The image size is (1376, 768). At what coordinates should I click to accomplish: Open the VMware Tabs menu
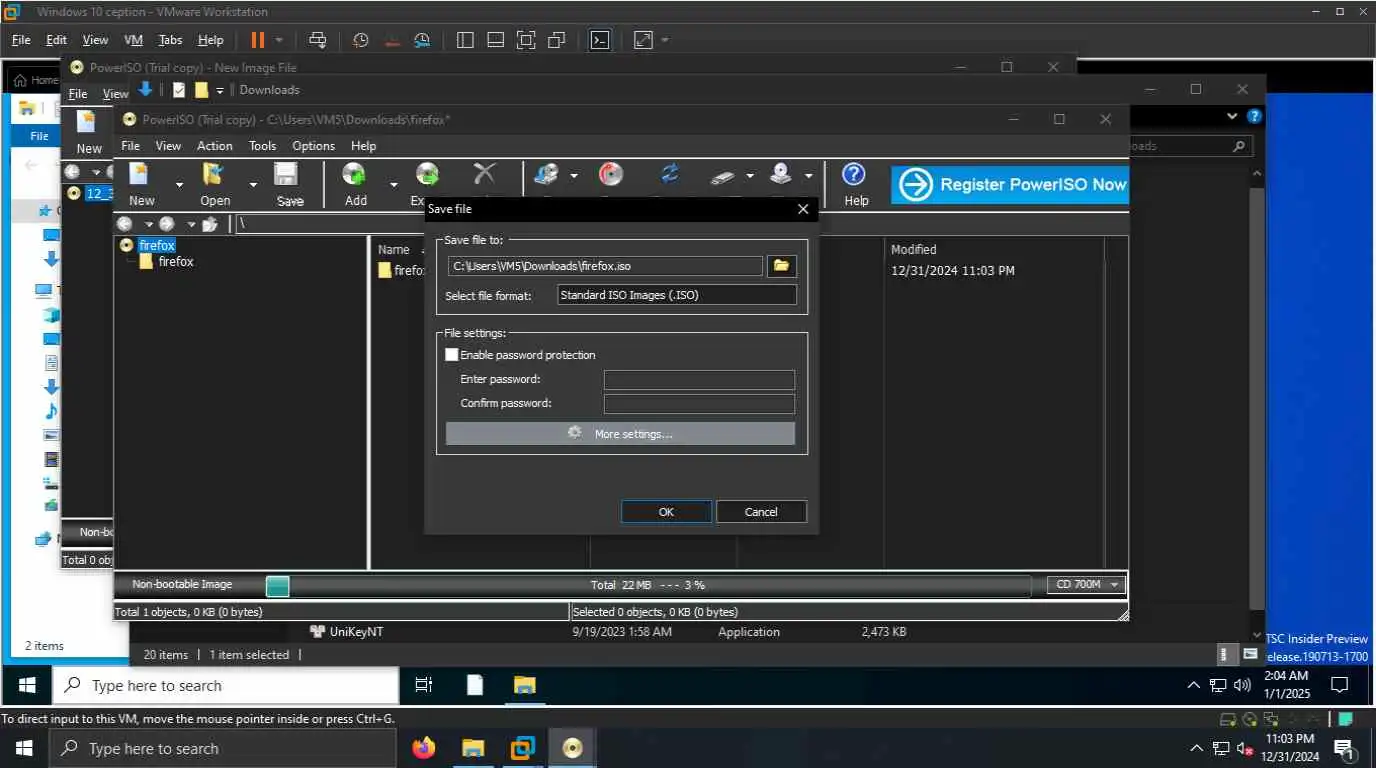pyautogui.click(x=170, y=40)
